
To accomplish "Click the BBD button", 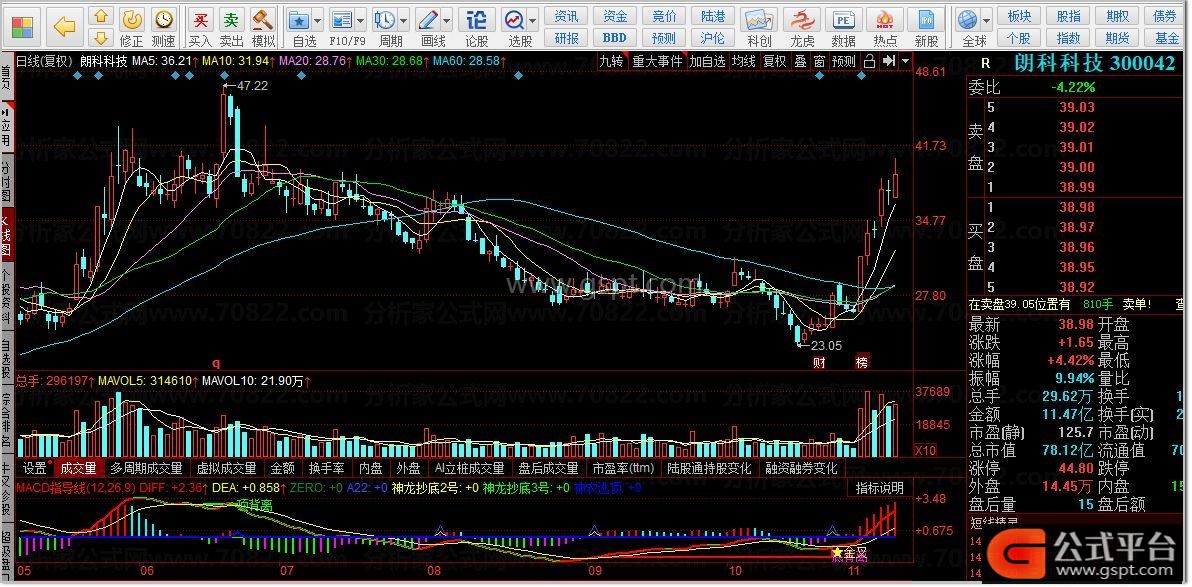I will 615,37.
